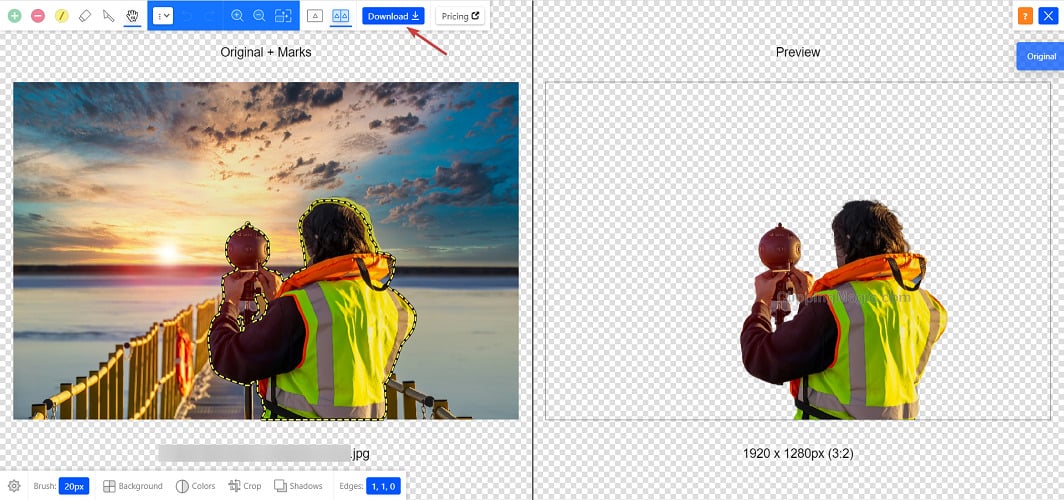
Task: Select the green Keep (plus) tool
Action: coord(14,16)
